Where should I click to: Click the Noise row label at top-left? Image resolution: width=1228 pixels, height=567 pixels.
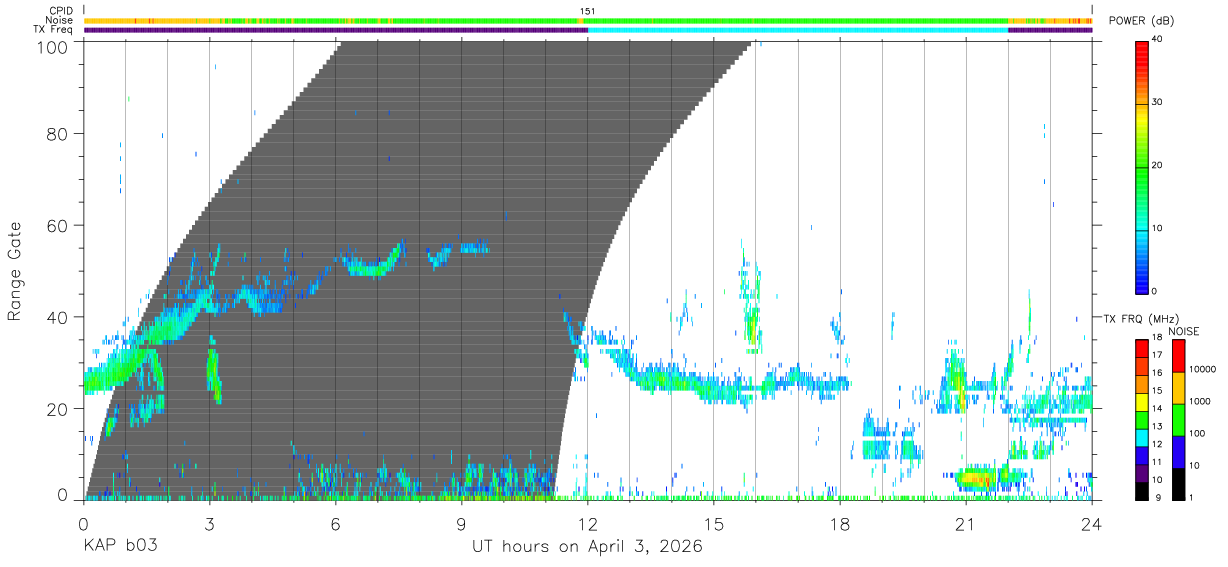point(59,20)
